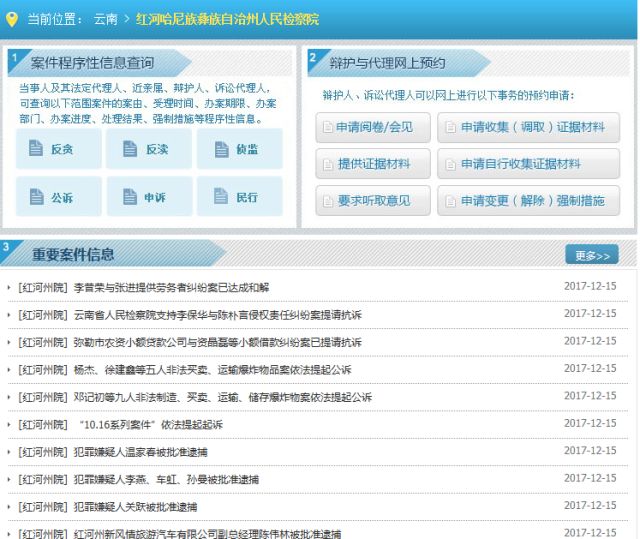Open 李燕、车虹、孙曼被批准逮捕 item
Screen dimensions: 640x539
pyautogui.click(x=166, y=479)
